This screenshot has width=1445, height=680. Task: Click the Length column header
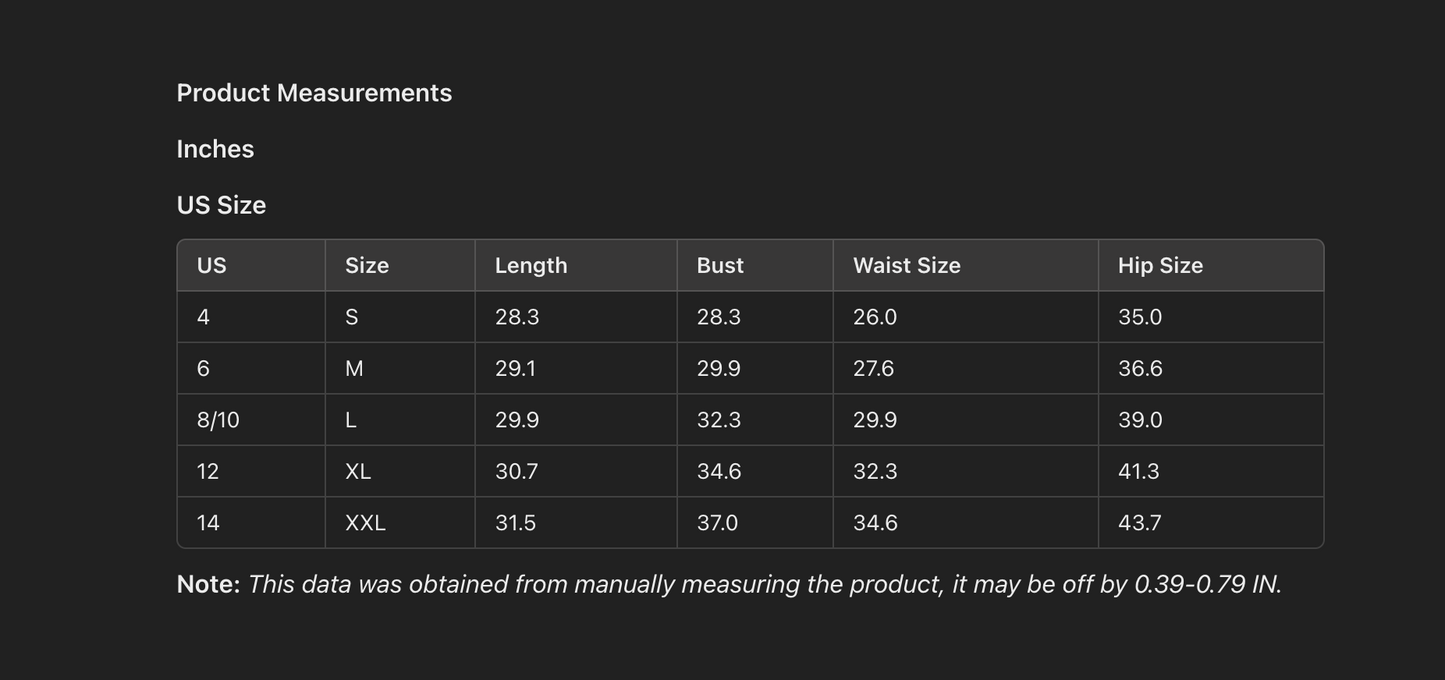[x=531, y=266]
